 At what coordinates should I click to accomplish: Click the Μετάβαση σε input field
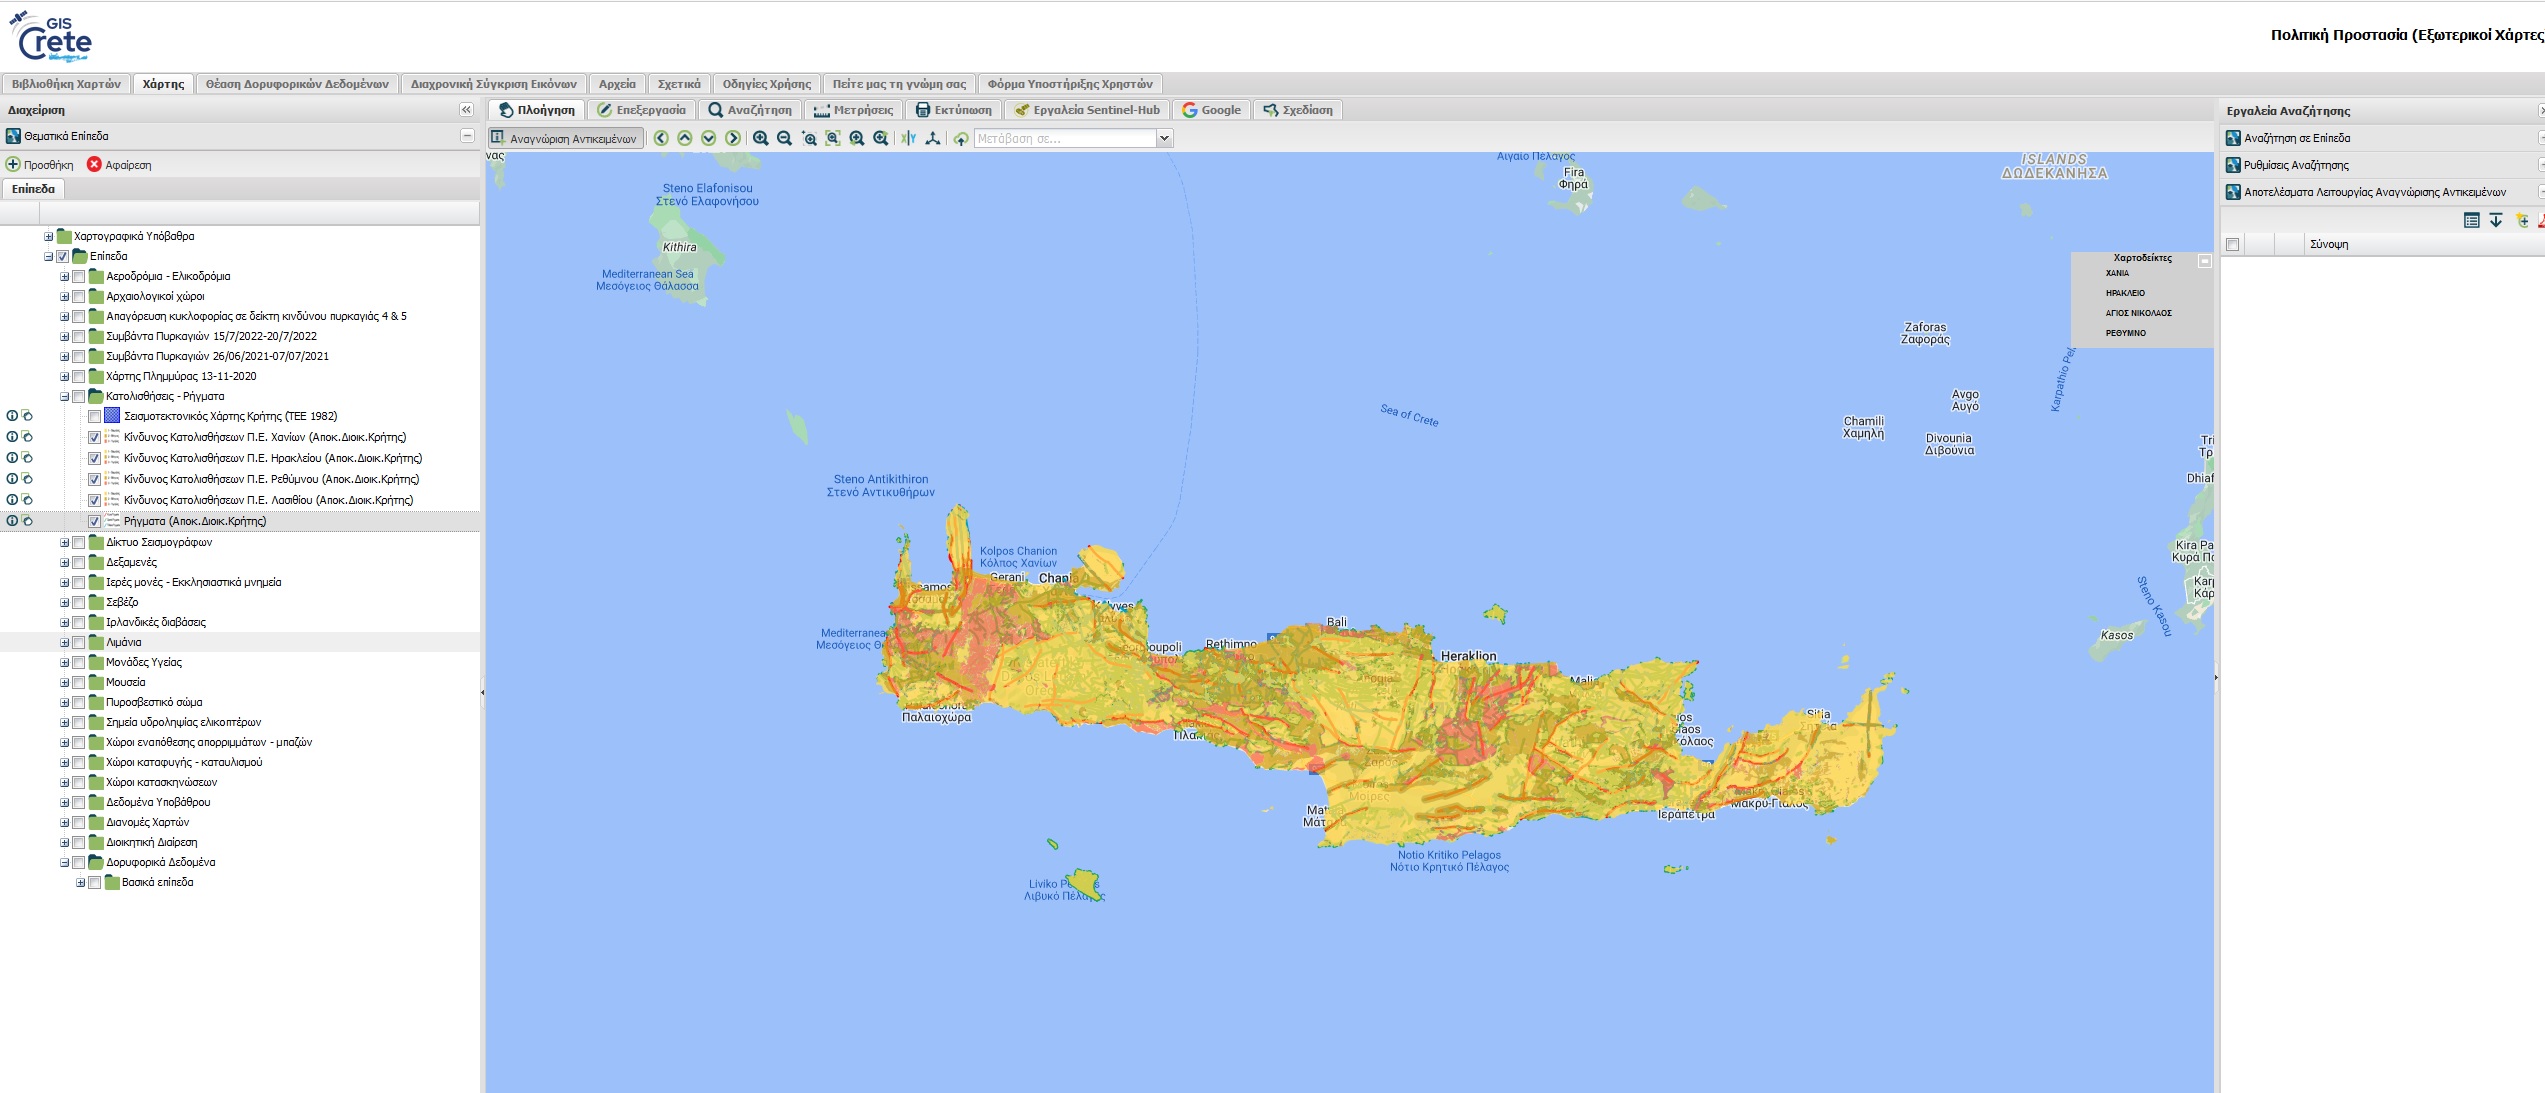pyautogui.click(x=1065, y=138)
